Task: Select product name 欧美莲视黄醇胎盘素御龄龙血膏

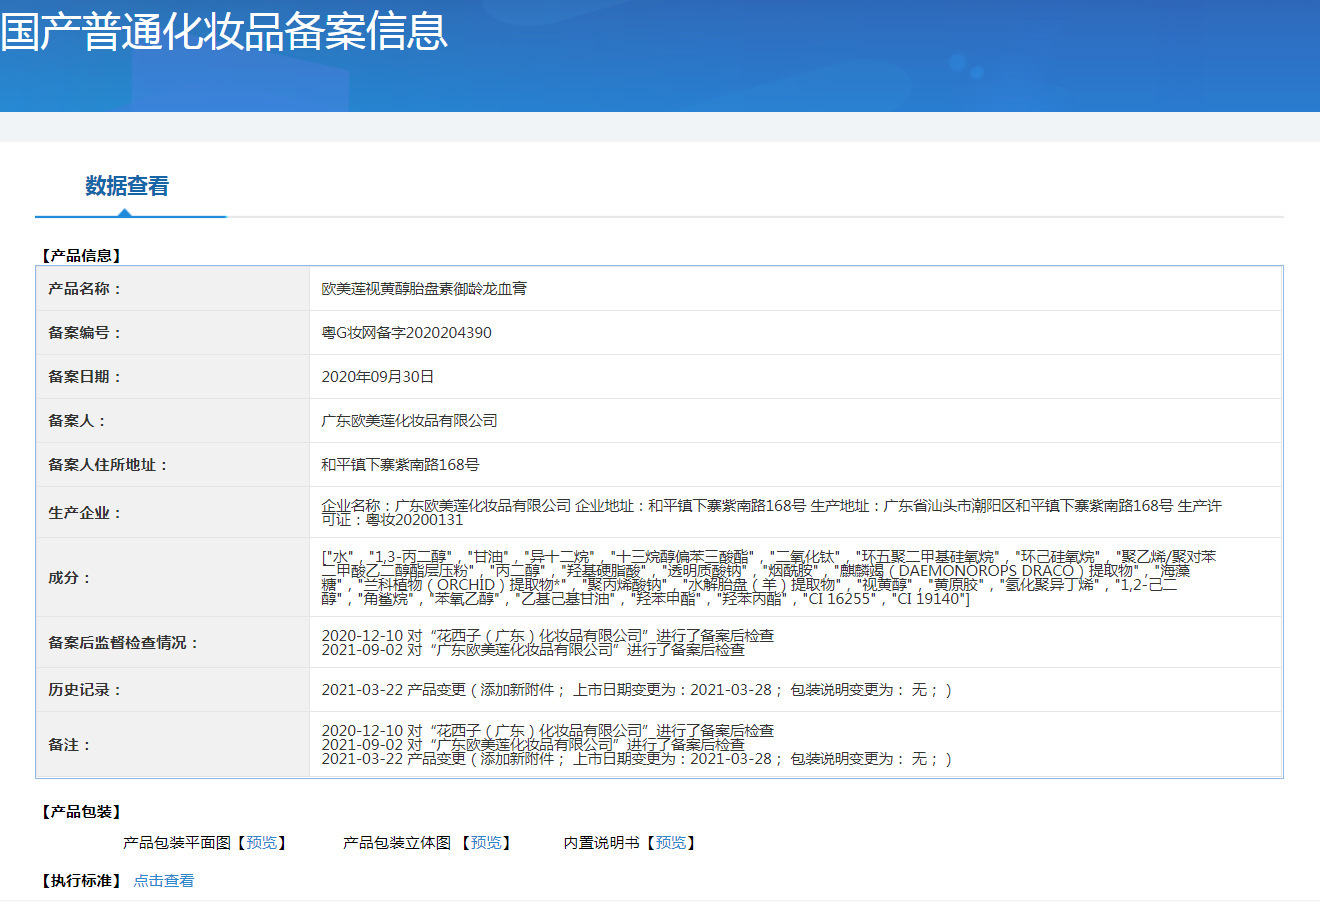Action: [x=424, y=289]
